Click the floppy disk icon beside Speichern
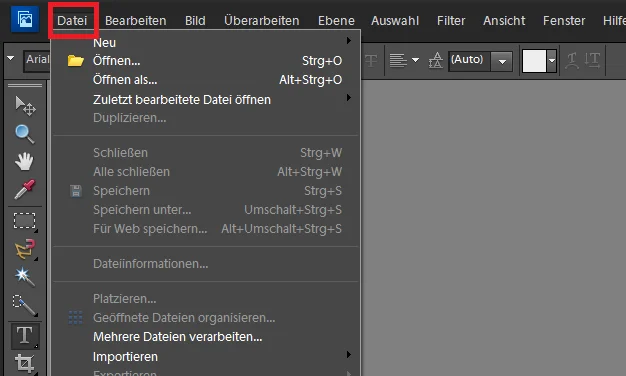The height and width of the screenshot is (376, 626). click(x=76, y=191)
